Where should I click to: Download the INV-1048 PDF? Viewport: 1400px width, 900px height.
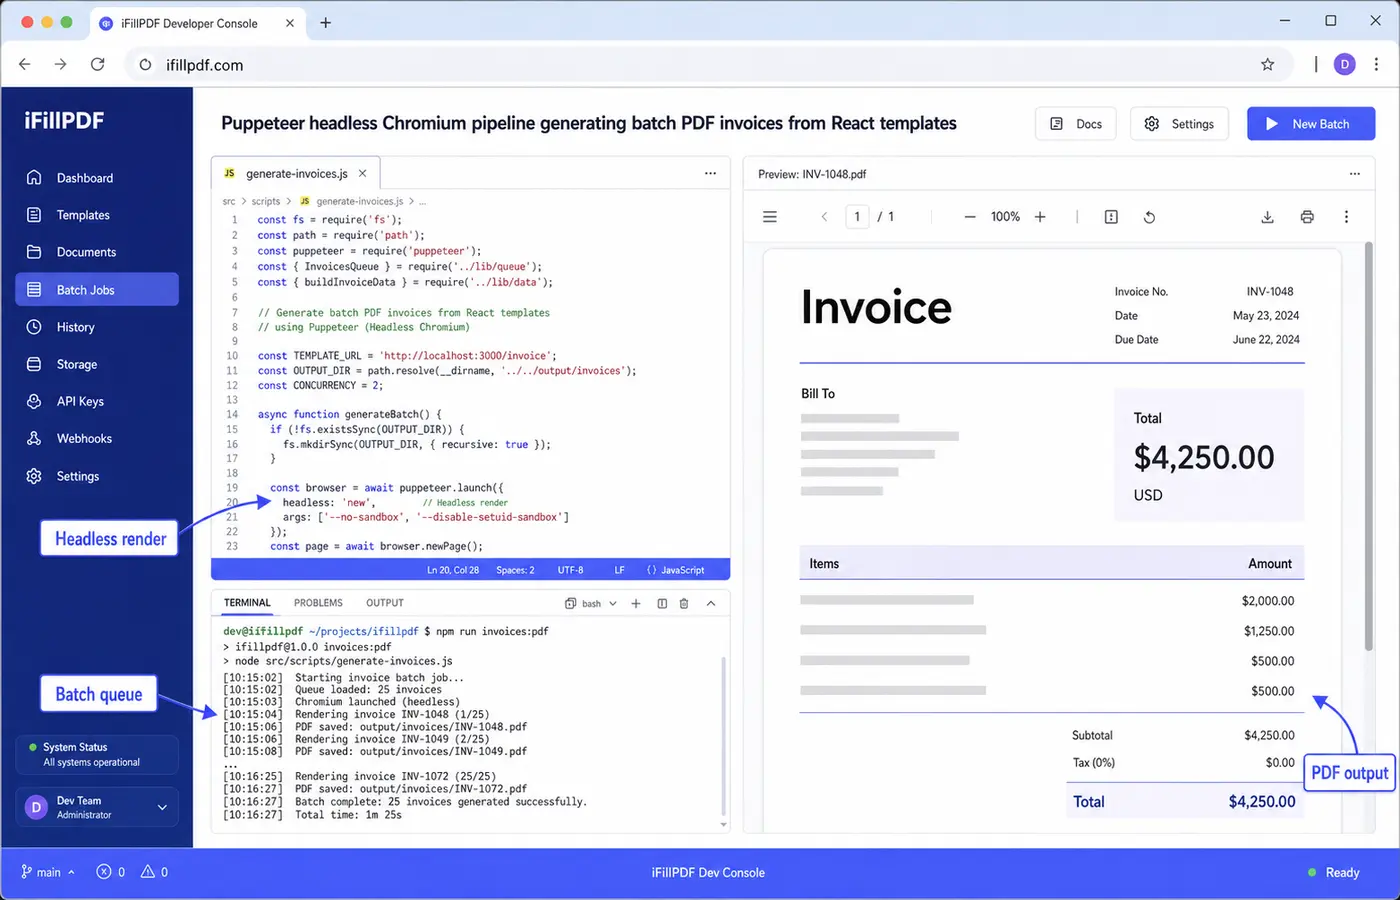[x=1267, y=217]
